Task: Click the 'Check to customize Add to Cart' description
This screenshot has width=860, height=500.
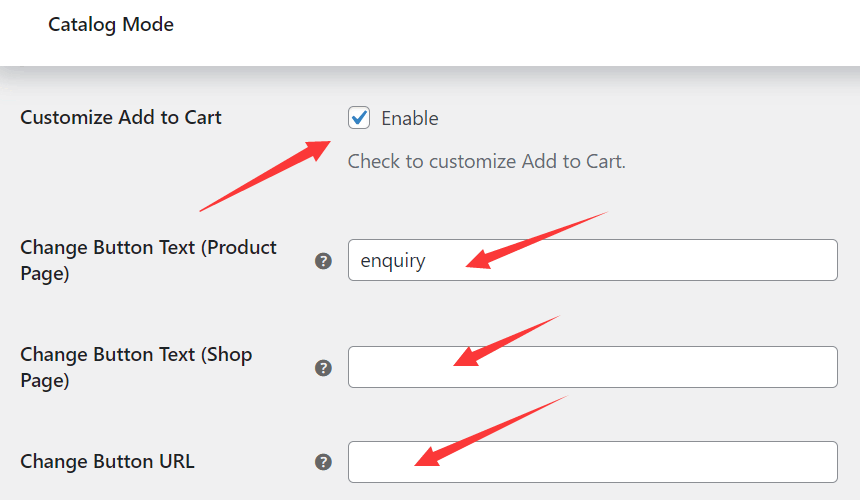Action: (486, 161)
